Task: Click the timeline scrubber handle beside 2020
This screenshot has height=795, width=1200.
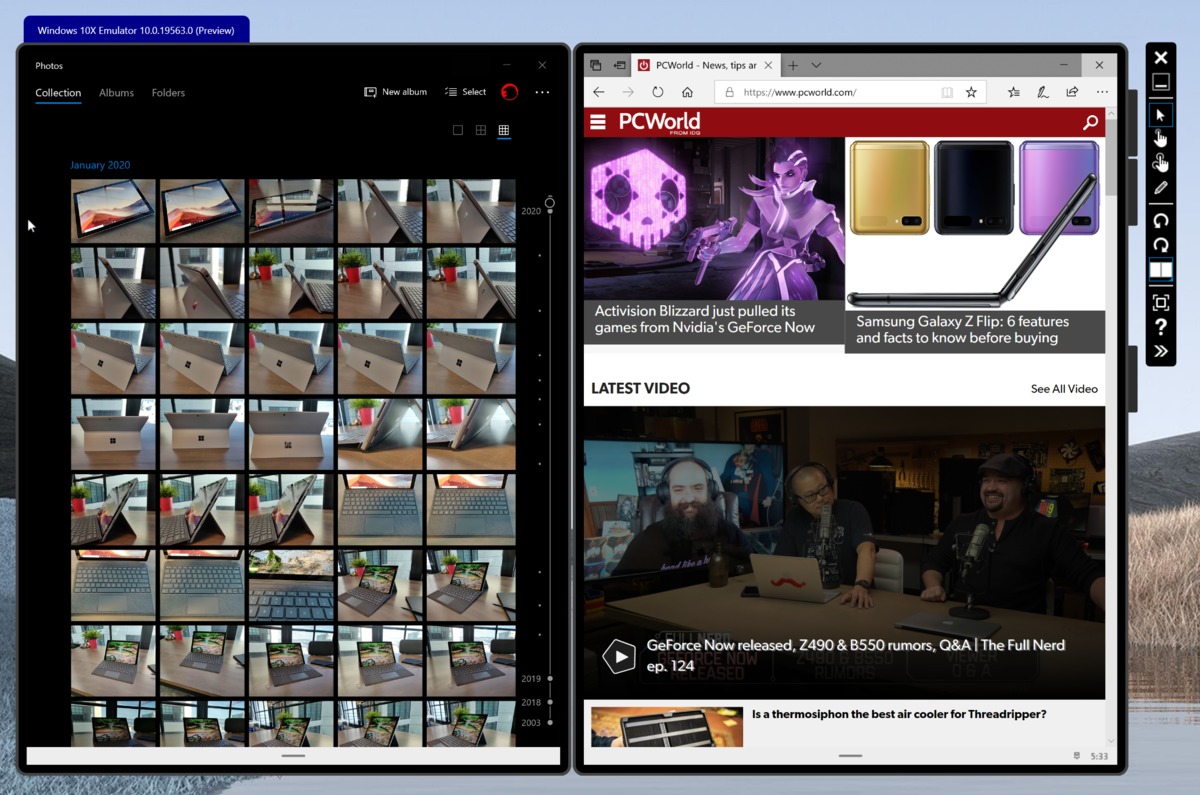Action: pos(549,203)
